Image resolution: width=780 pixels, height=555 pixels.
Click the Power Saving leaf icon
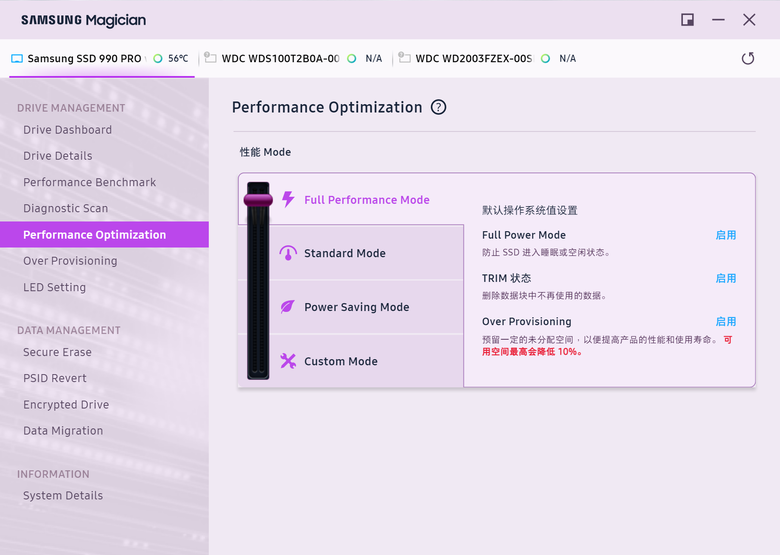coord(288,307)
